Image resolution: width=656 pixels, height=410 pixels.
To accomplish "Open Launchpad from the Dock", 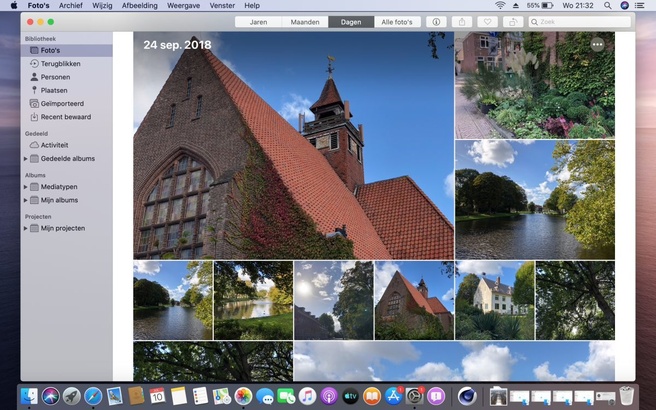I will [72, 396].
